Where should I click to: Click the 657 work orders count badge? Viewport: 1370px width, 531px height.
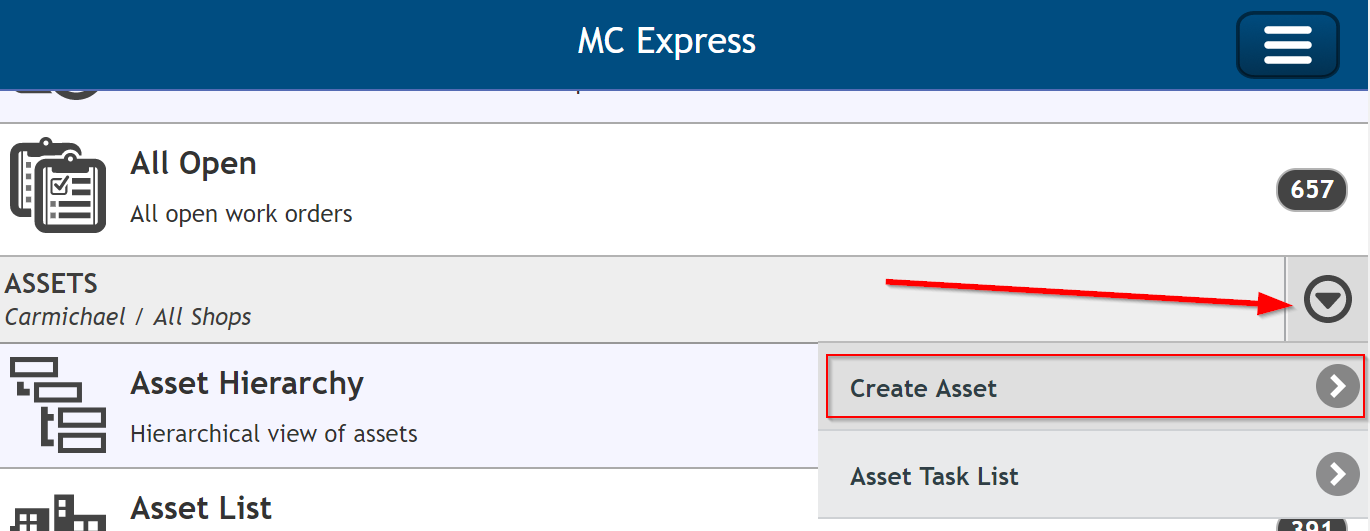(1311, 190)
